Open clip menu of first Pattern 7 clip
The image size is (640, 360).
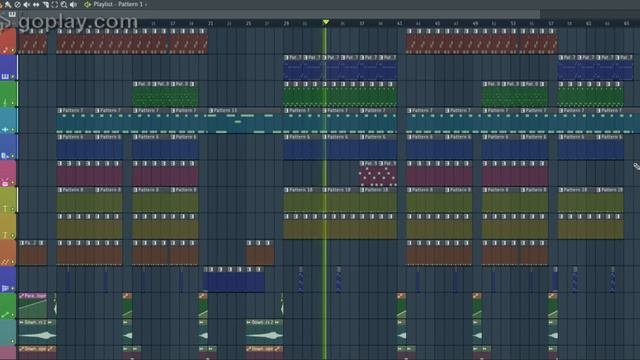pos(60,111)
